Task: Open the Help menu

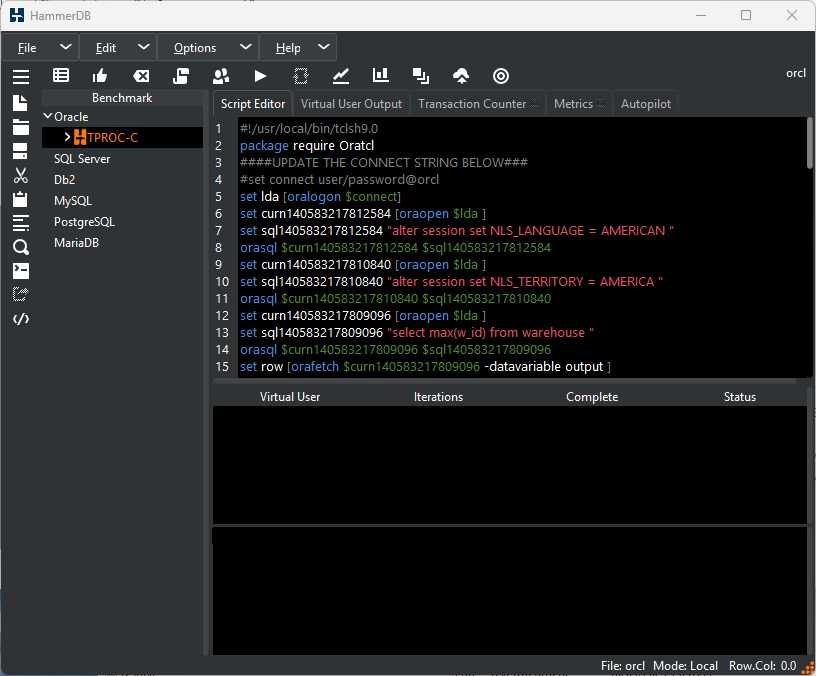Action: click(288, 48)
